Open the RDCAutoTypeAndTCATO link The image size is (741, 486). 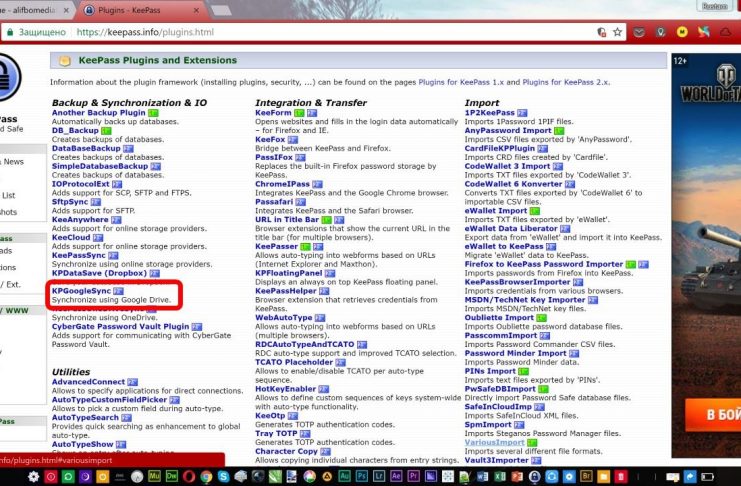[304, 345]
